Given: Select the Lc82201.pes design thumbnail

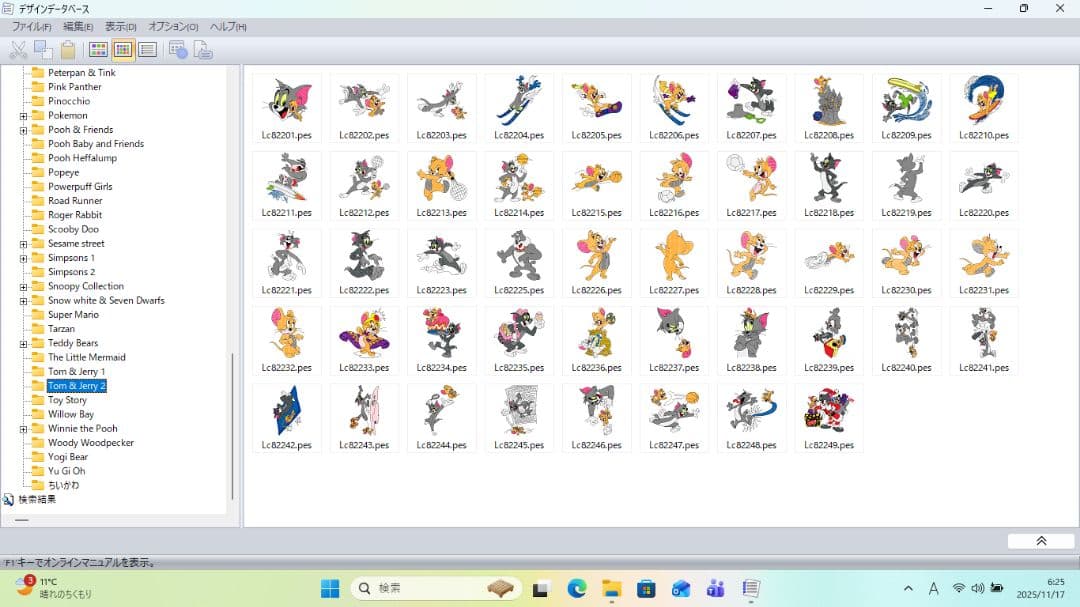Looking at the screenshot, I should click(x=286, y=108).
